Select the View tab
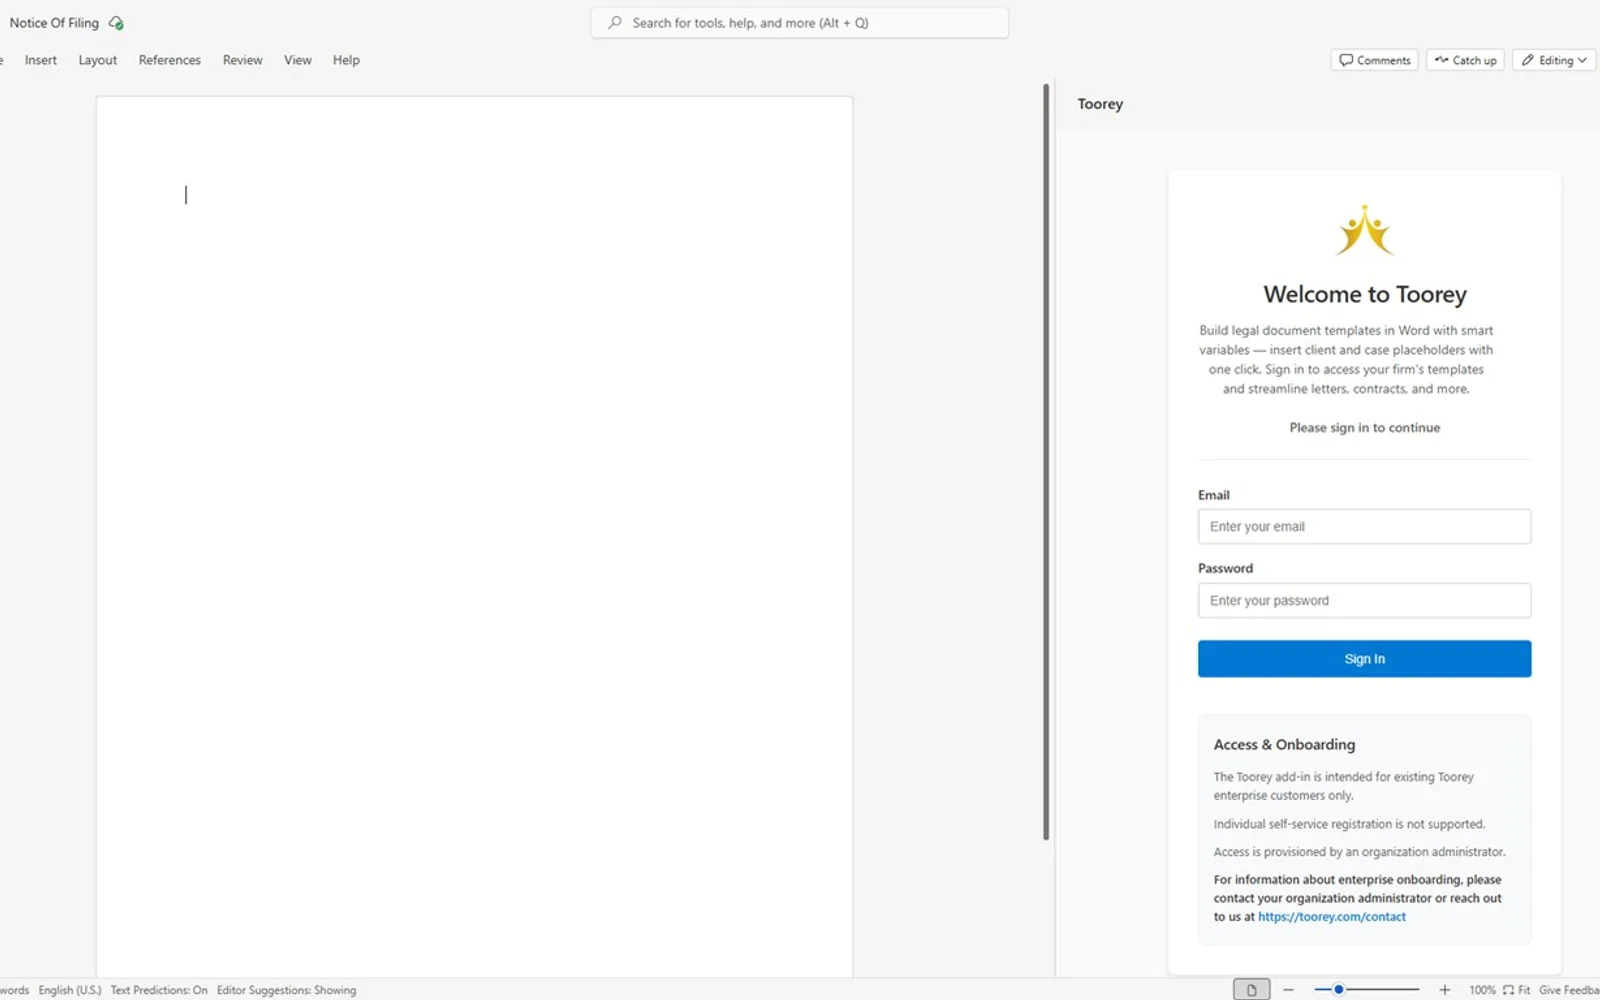 pyautogui.click(x=298, y=60)
